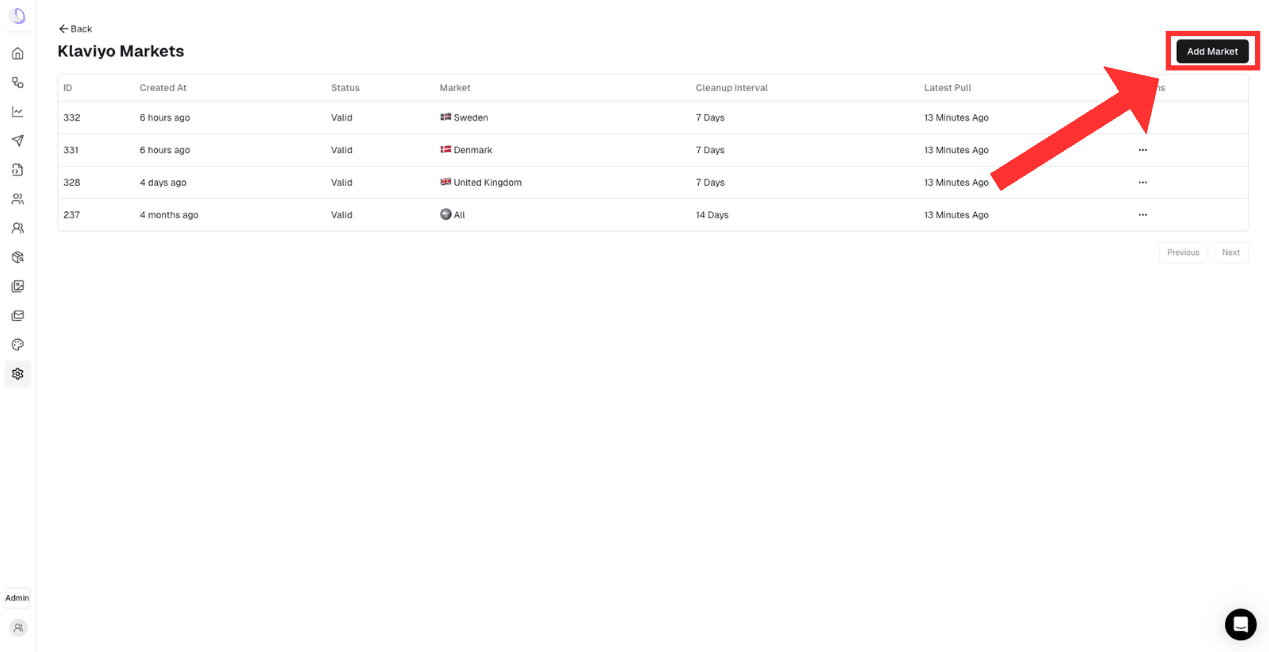
Task: Click 7 Days interval in the Sweden row
Action: pyautogui.click(x=710, y=118)
